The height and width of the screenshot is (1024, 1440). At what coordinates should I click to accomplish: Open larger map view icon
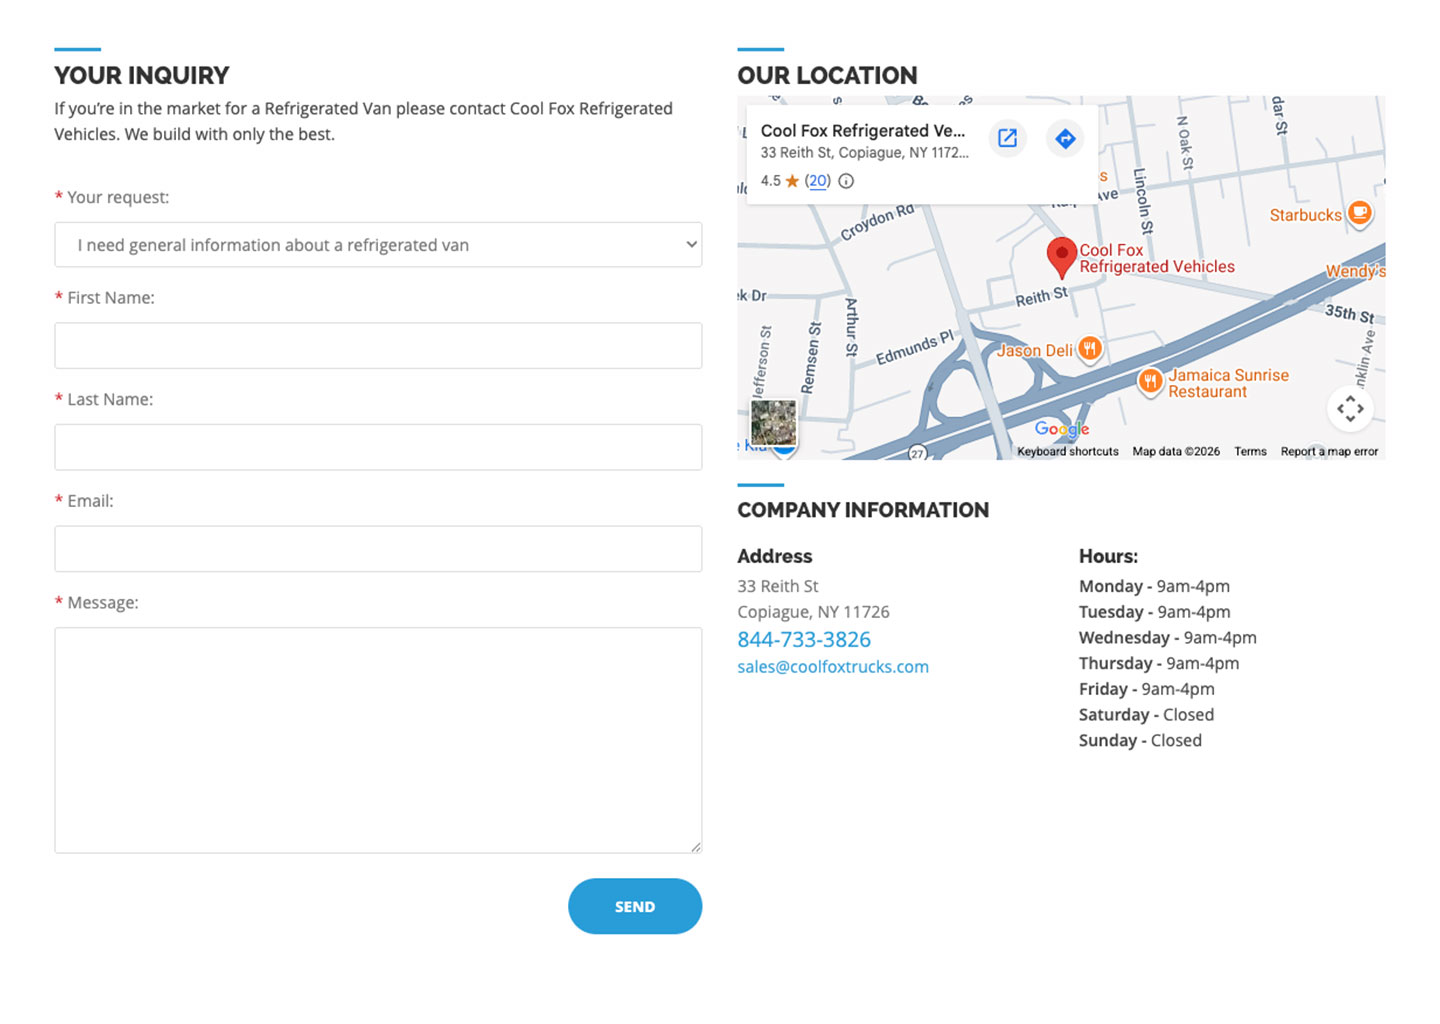point(1007,138)
